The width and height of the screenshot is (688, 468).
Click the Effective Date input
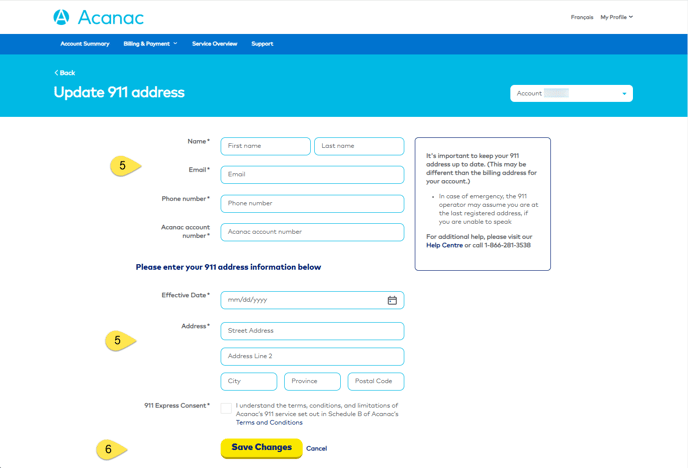(x=312, y=300)
